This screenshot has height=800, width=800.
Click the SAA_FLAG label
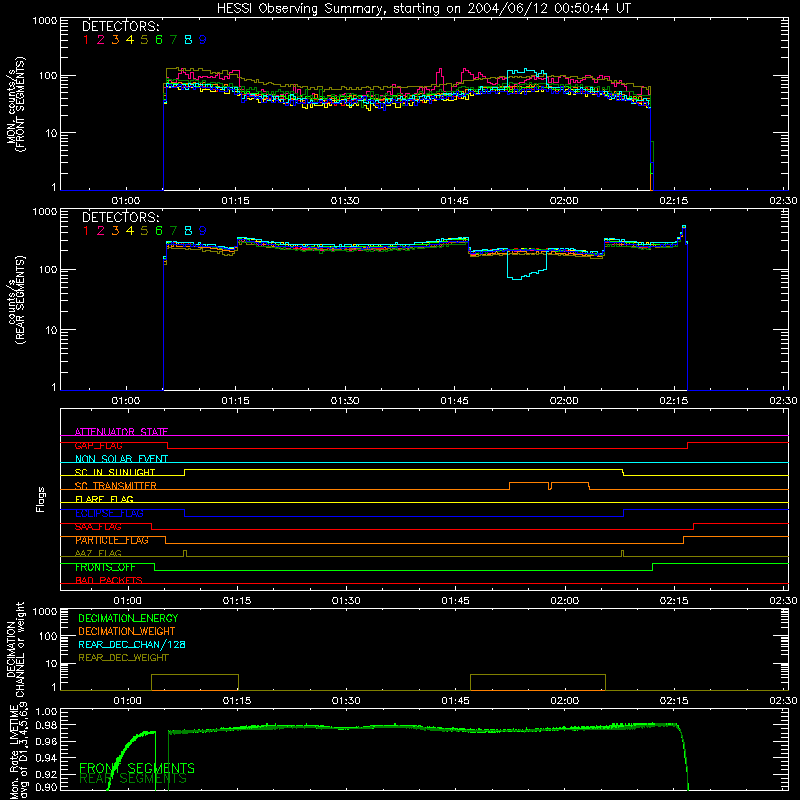pyautogui.click(x=98, y=527)
